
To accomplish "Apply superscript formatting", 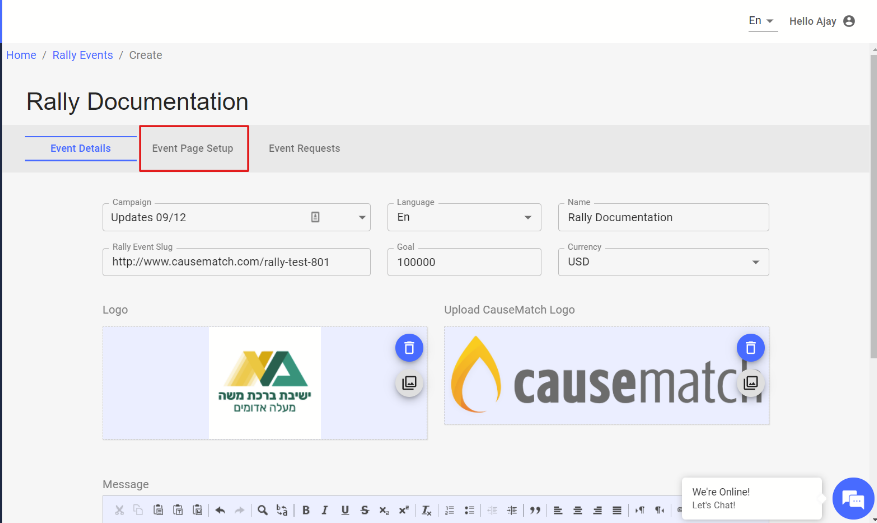I will [x=404, y=510].
